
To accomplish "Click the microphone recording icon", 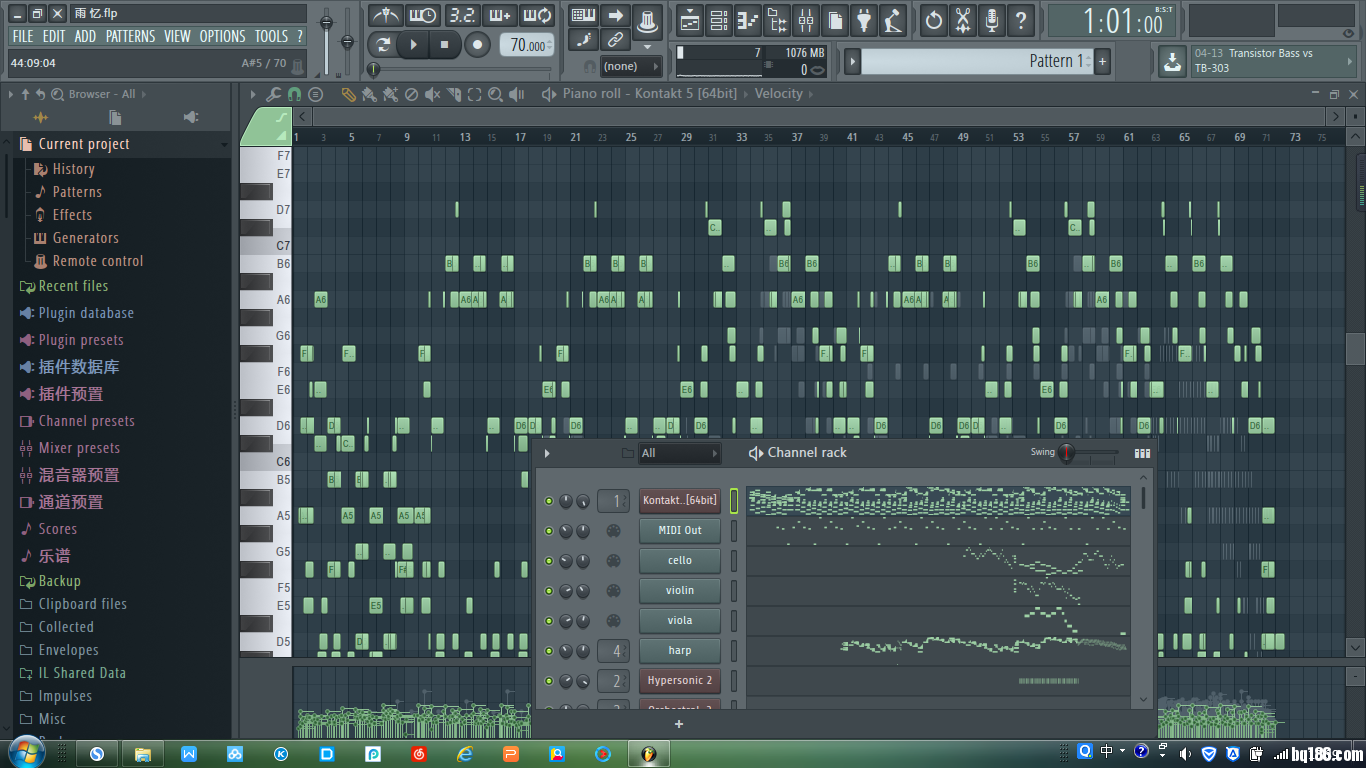I will pyautogui.click(x=991, y=20).
